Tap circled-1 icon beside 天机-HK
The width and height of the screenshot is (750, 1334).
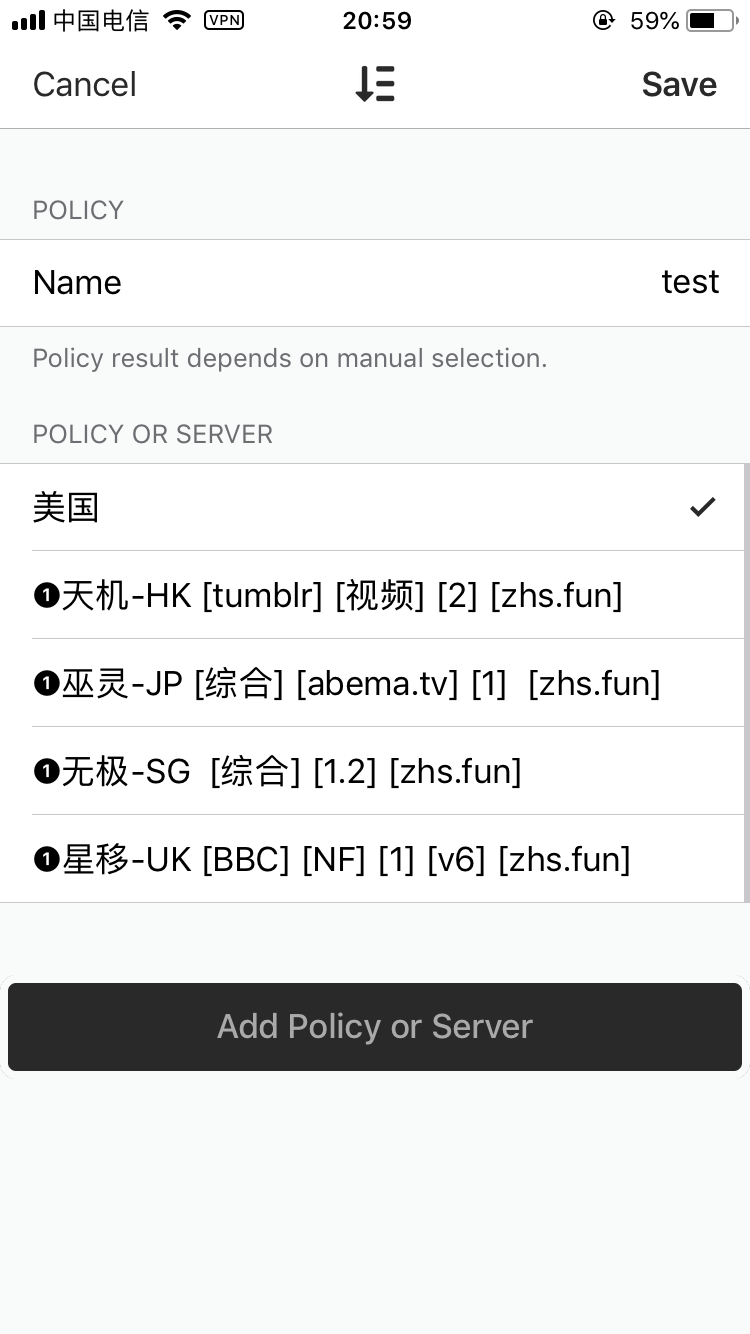click(46, 597)
